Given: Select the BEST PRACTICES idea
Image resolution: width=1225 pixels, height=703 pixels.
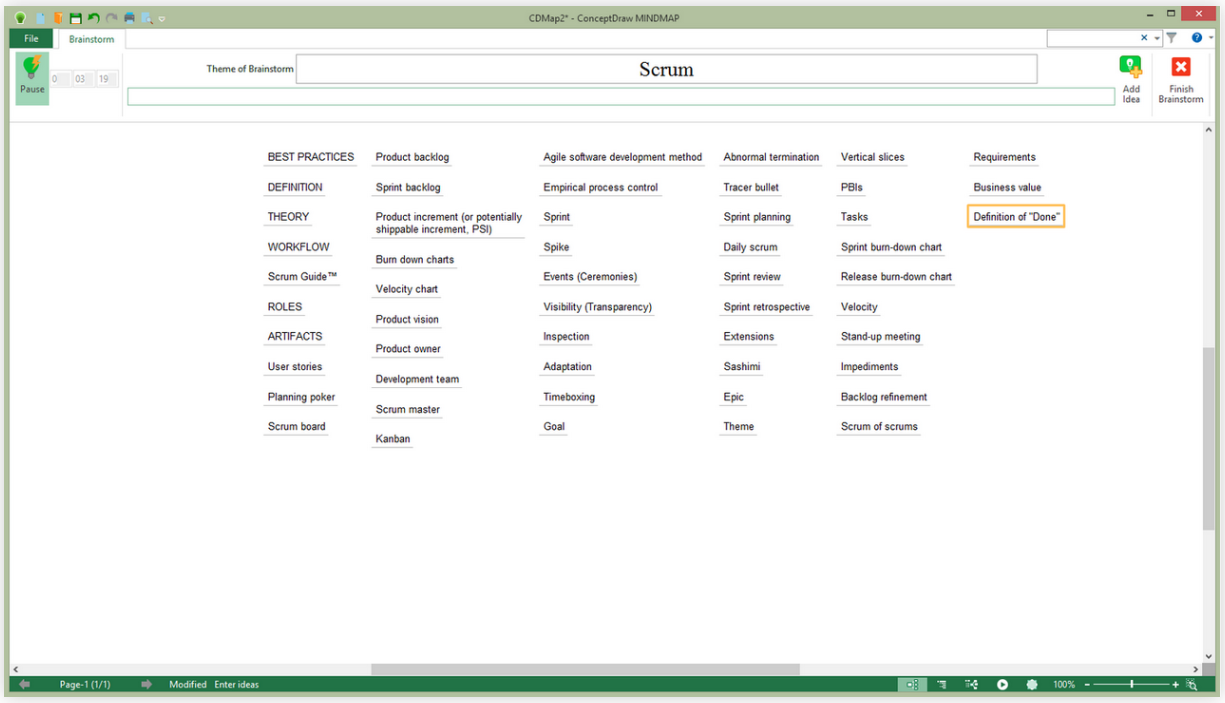Looking at the screenshot, I should click(x=311, y=157).
